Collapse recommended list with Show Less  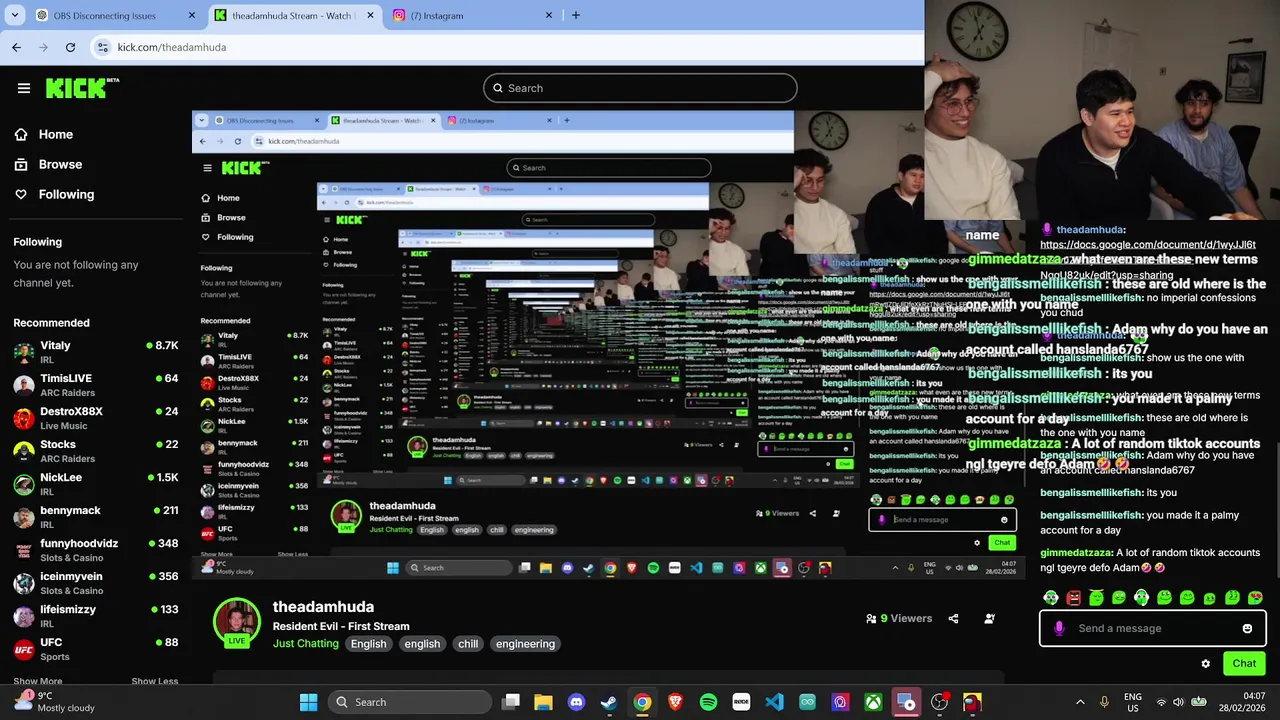[154, 681]
